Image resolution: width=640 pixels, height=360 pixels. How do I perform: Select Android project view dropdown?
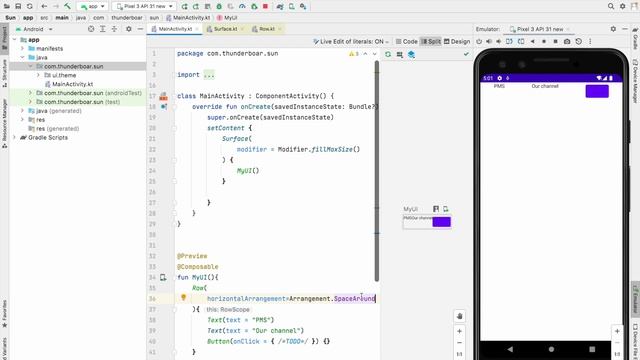point(34,29)
